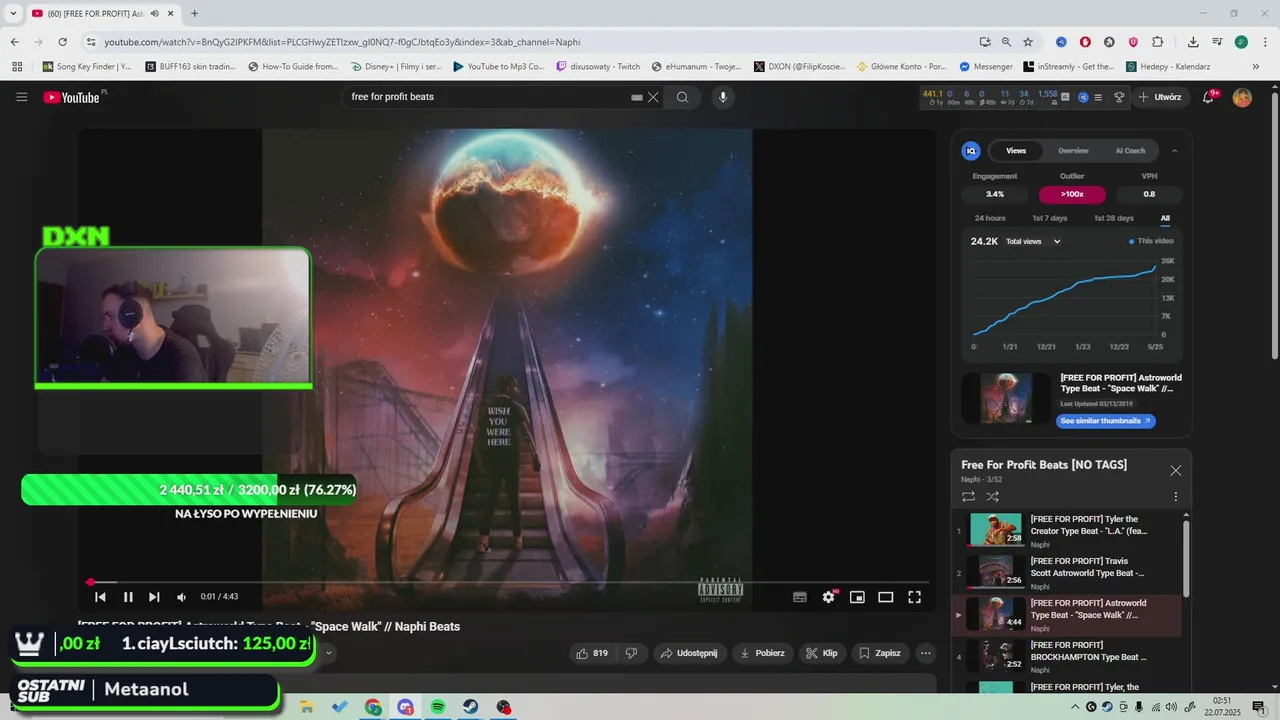Click the >100x outlier badge

click(1072, 194)
